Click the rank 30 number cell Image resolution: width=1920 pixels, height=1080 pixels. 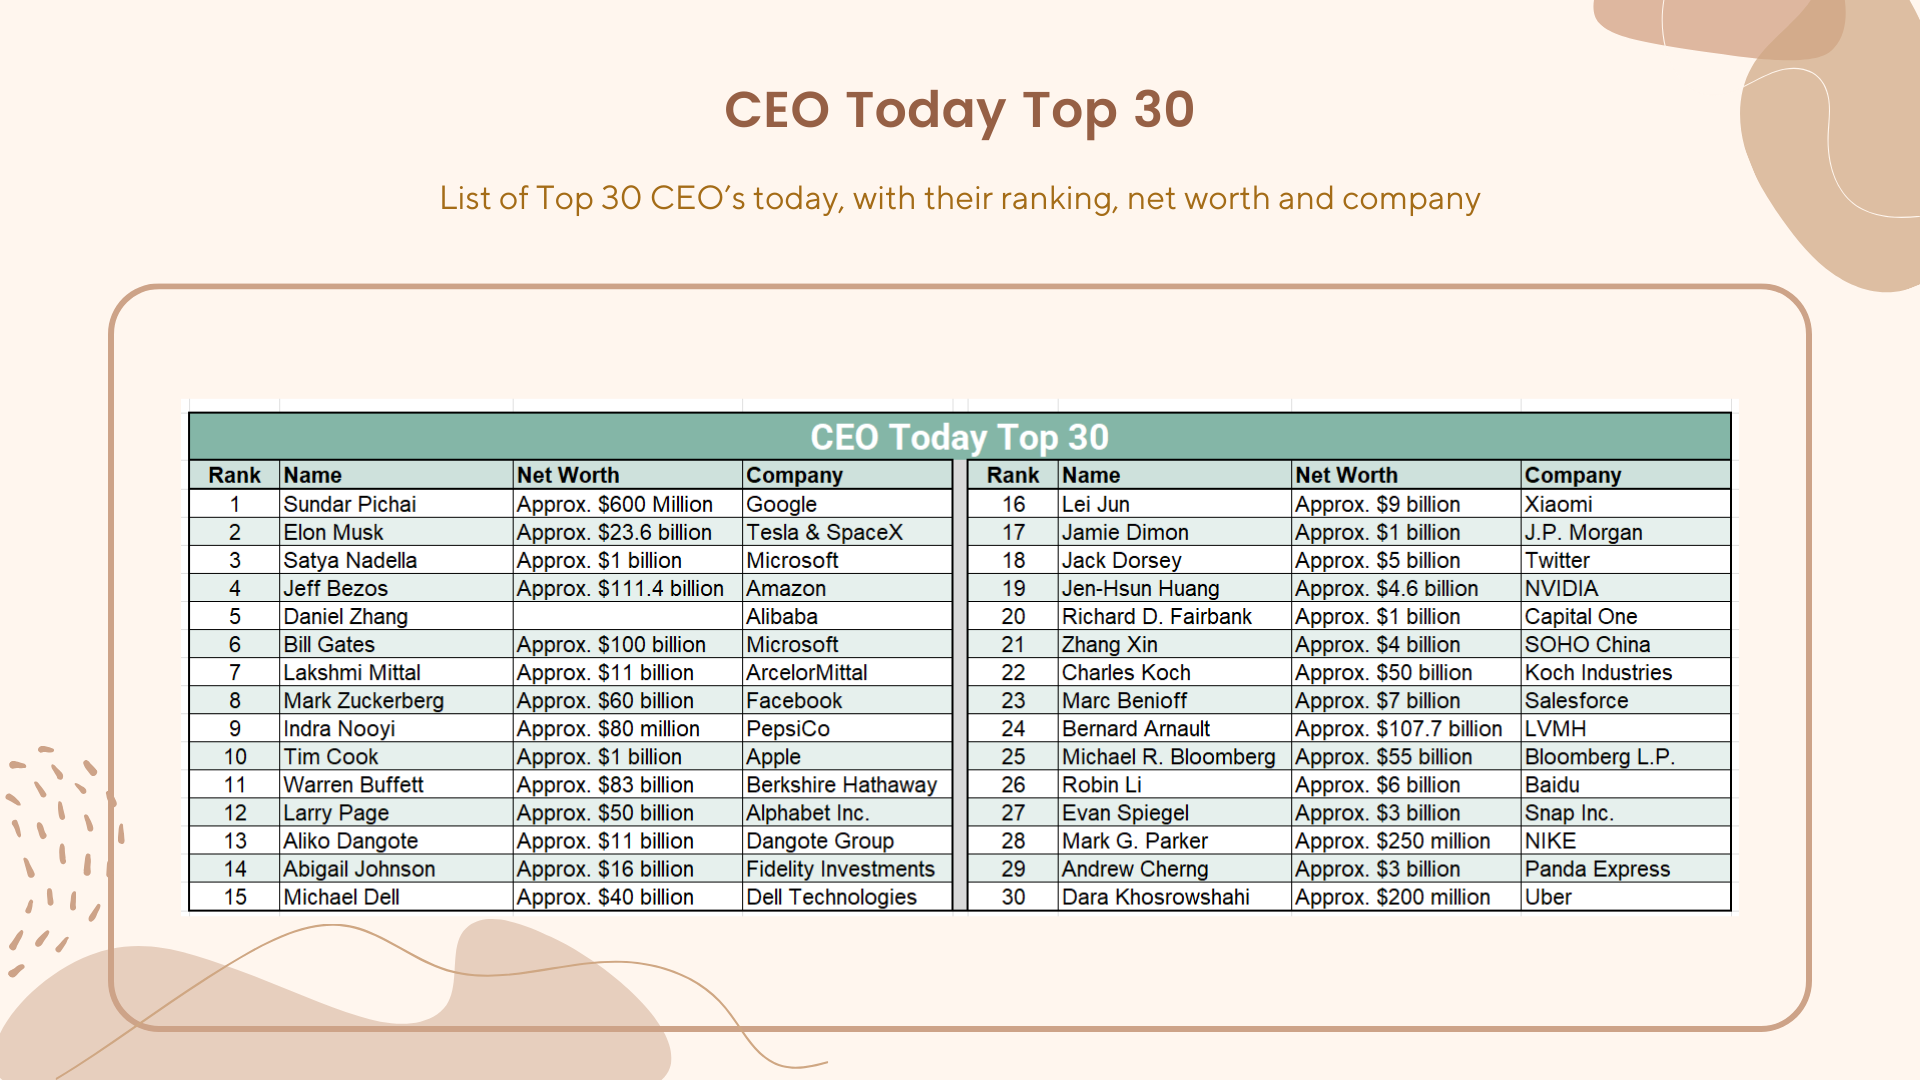point(1013,897)
